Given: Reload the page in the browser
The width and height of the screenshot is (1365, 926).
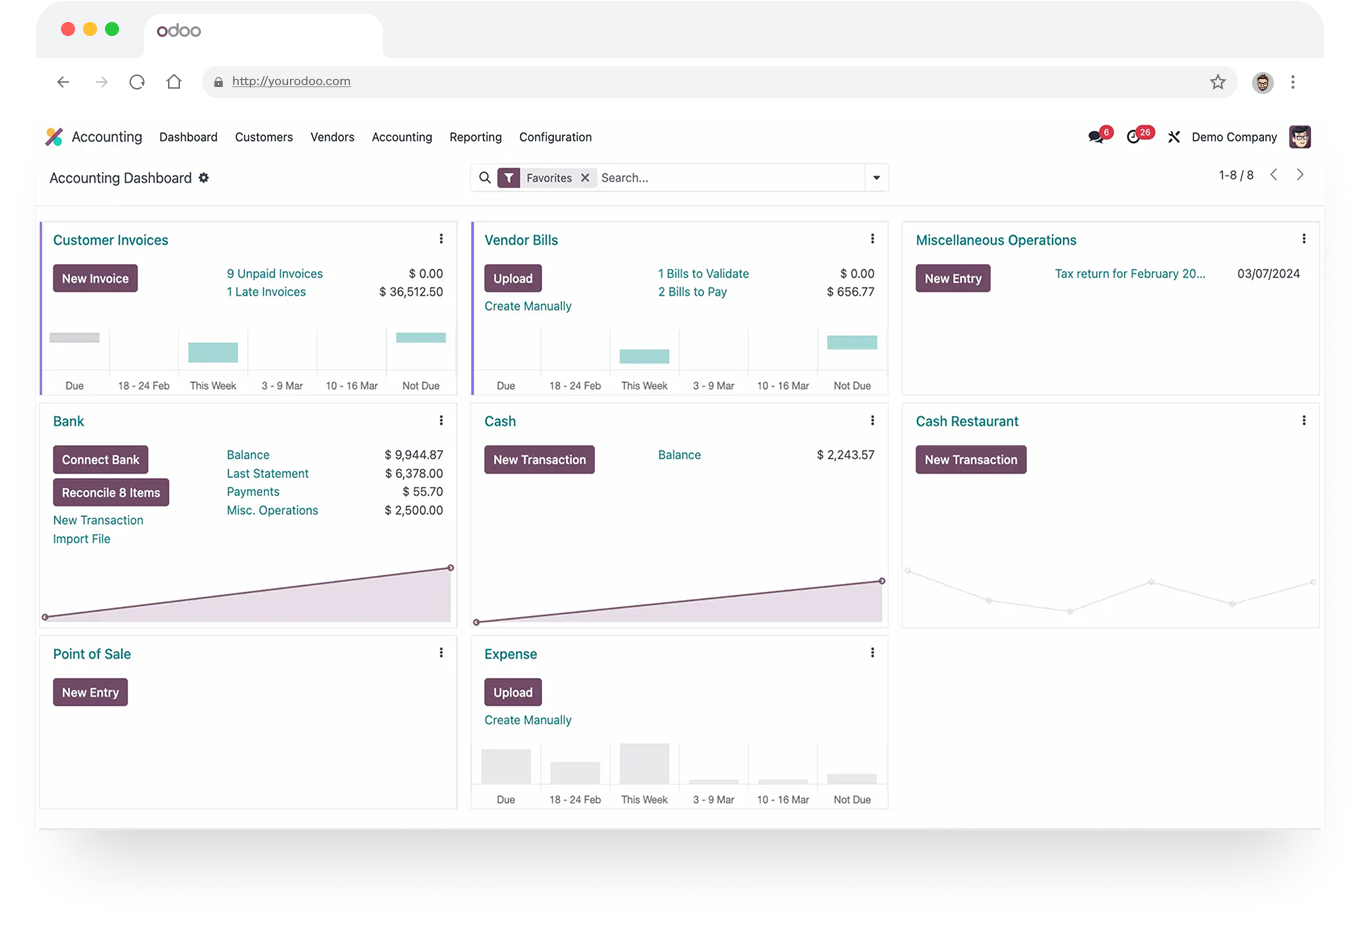Looking at the screenshot, I should [137, 82].
